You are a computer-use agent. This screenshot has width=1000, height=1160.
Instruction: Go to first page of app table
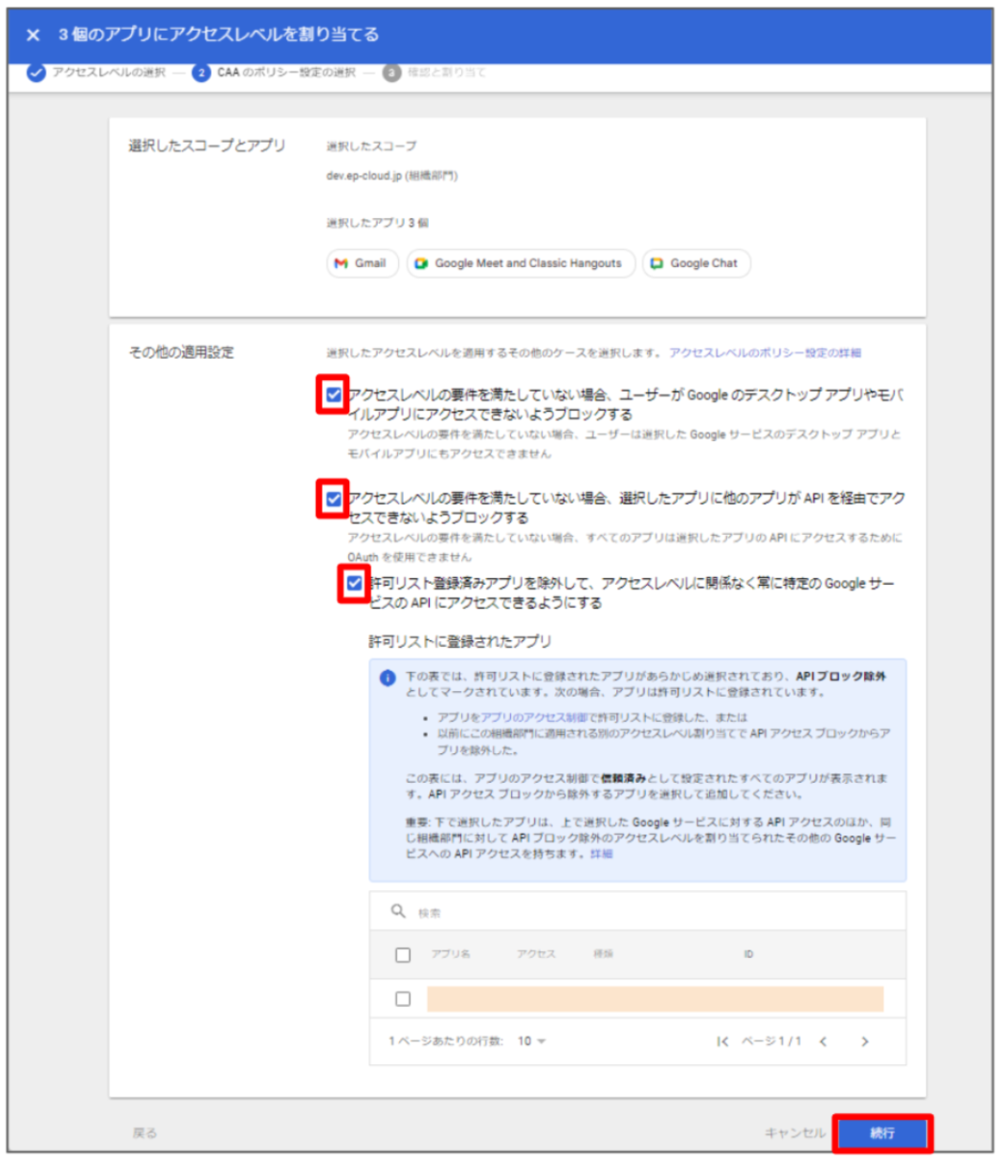723,1042
